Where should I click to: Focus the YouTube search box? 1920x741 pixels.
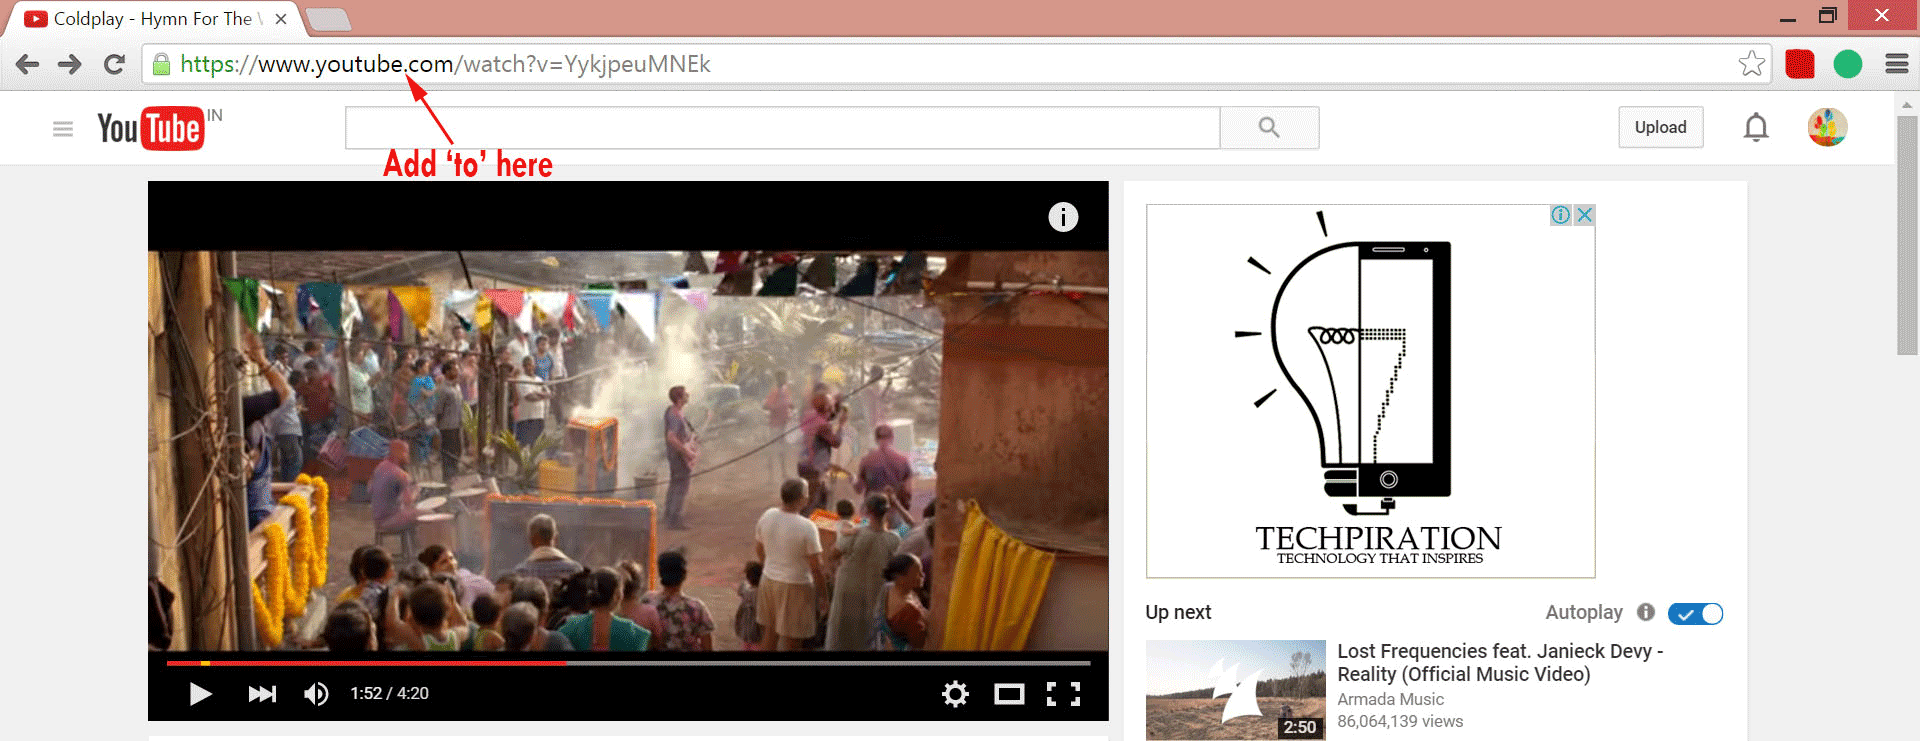click(x=782, y=128)
